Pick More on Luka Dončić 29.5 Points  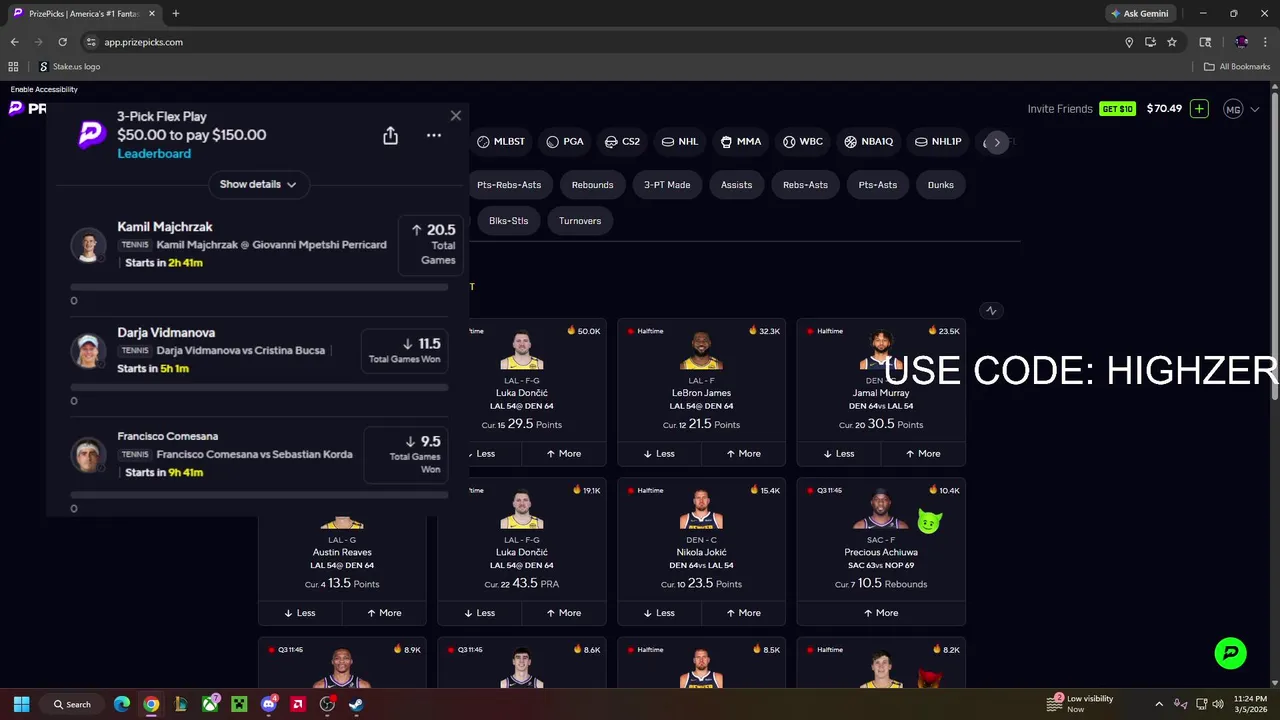[563, 453]
